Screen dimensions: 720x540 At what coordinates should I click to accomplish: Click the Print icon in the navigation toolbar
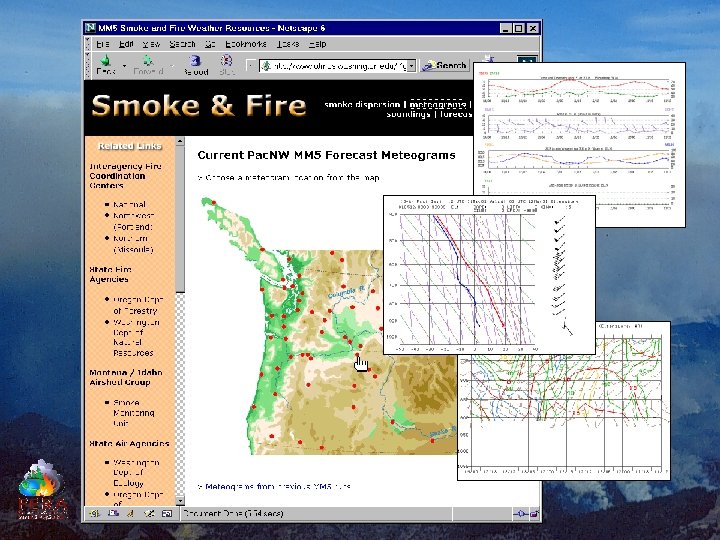click(x=489, y=59)
